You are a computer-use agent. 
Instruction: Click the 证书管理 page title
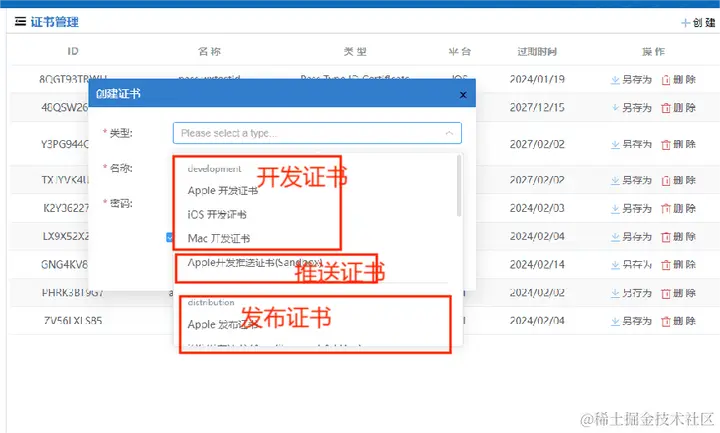coord(55,22)
